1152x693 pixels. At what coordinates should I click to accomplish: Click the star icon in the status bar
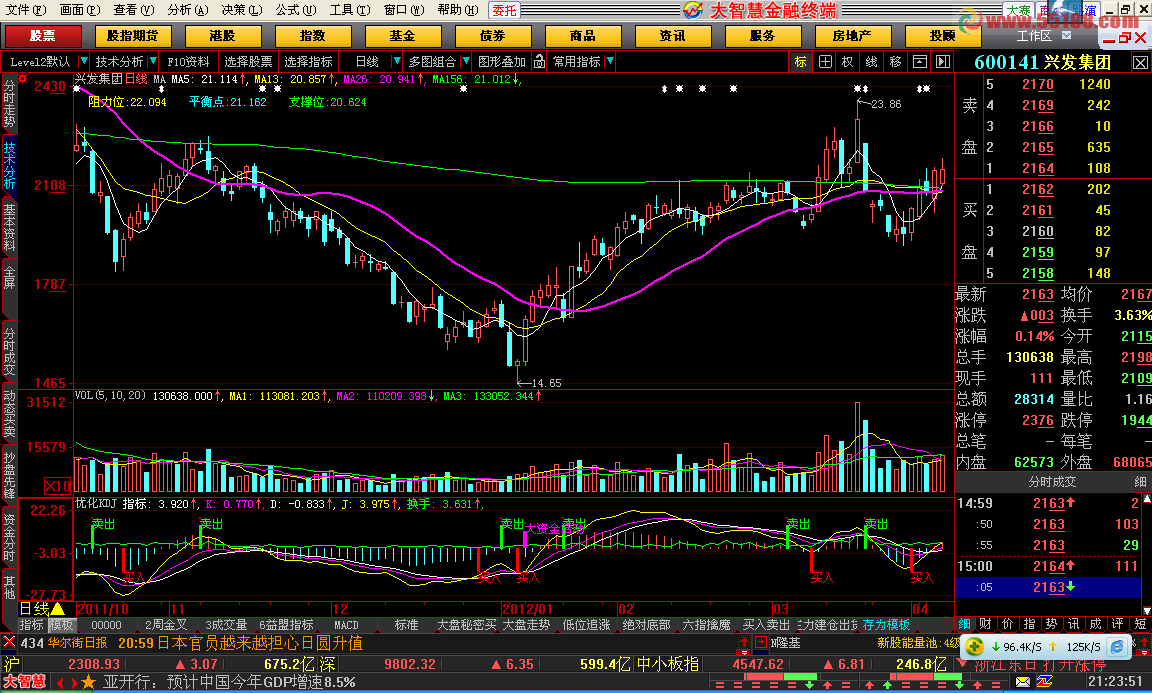[89, 683]
